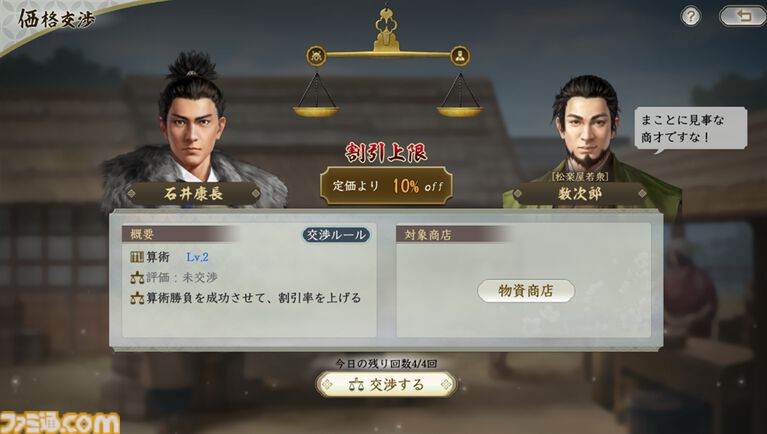
Task: Open the help question mark icon
Action: point(691,17)
